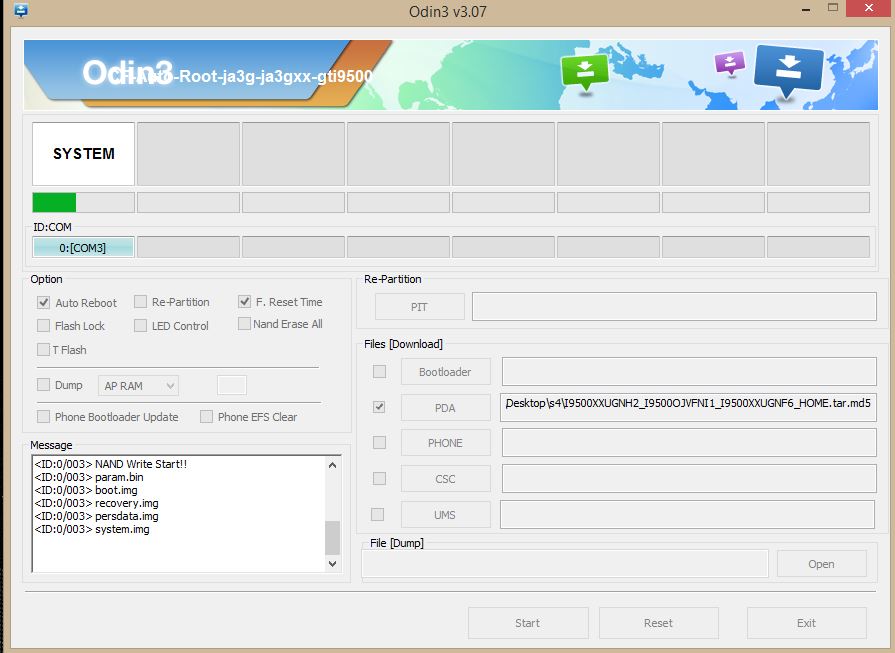Click the Message log scrollbar thumb
This screenshot has width=895, height=653.
point(333,537)
